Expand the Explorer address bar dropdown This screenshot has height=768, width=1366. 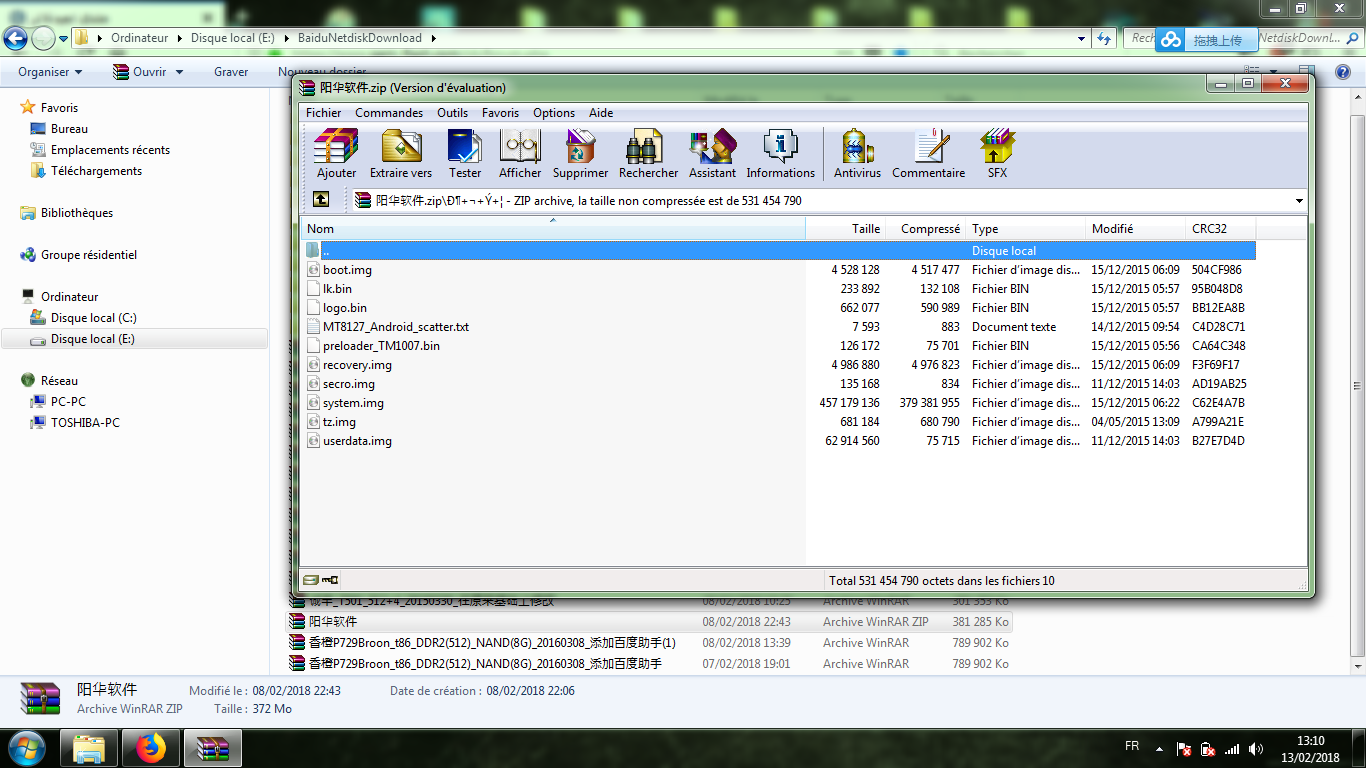1082,38
